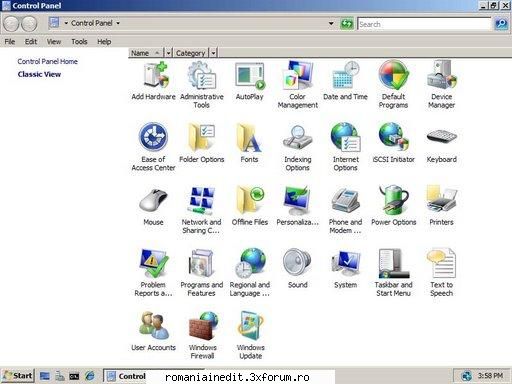Screen dimensions: 512x384
Task: Open Default Programs
Action: 393,85
